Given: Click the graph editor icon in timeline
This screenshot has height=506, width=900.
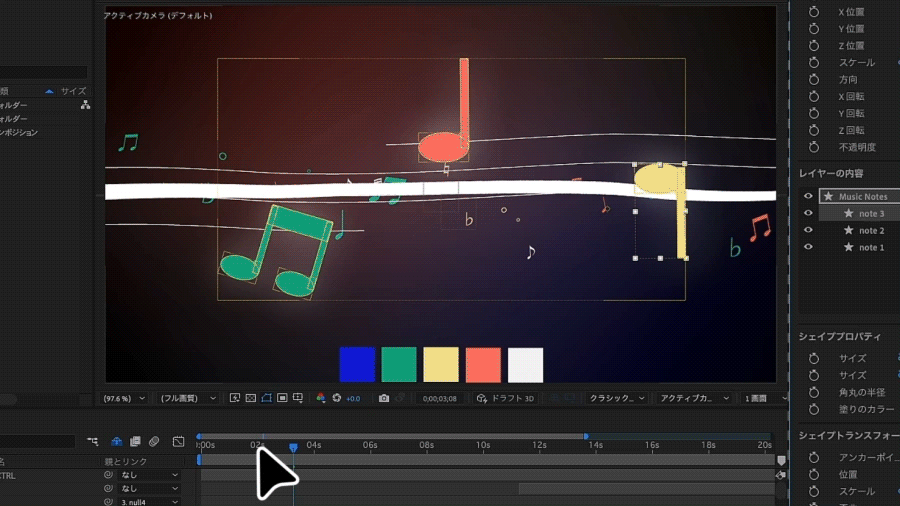Looking at the screenshot, I should tap(178, 441).
